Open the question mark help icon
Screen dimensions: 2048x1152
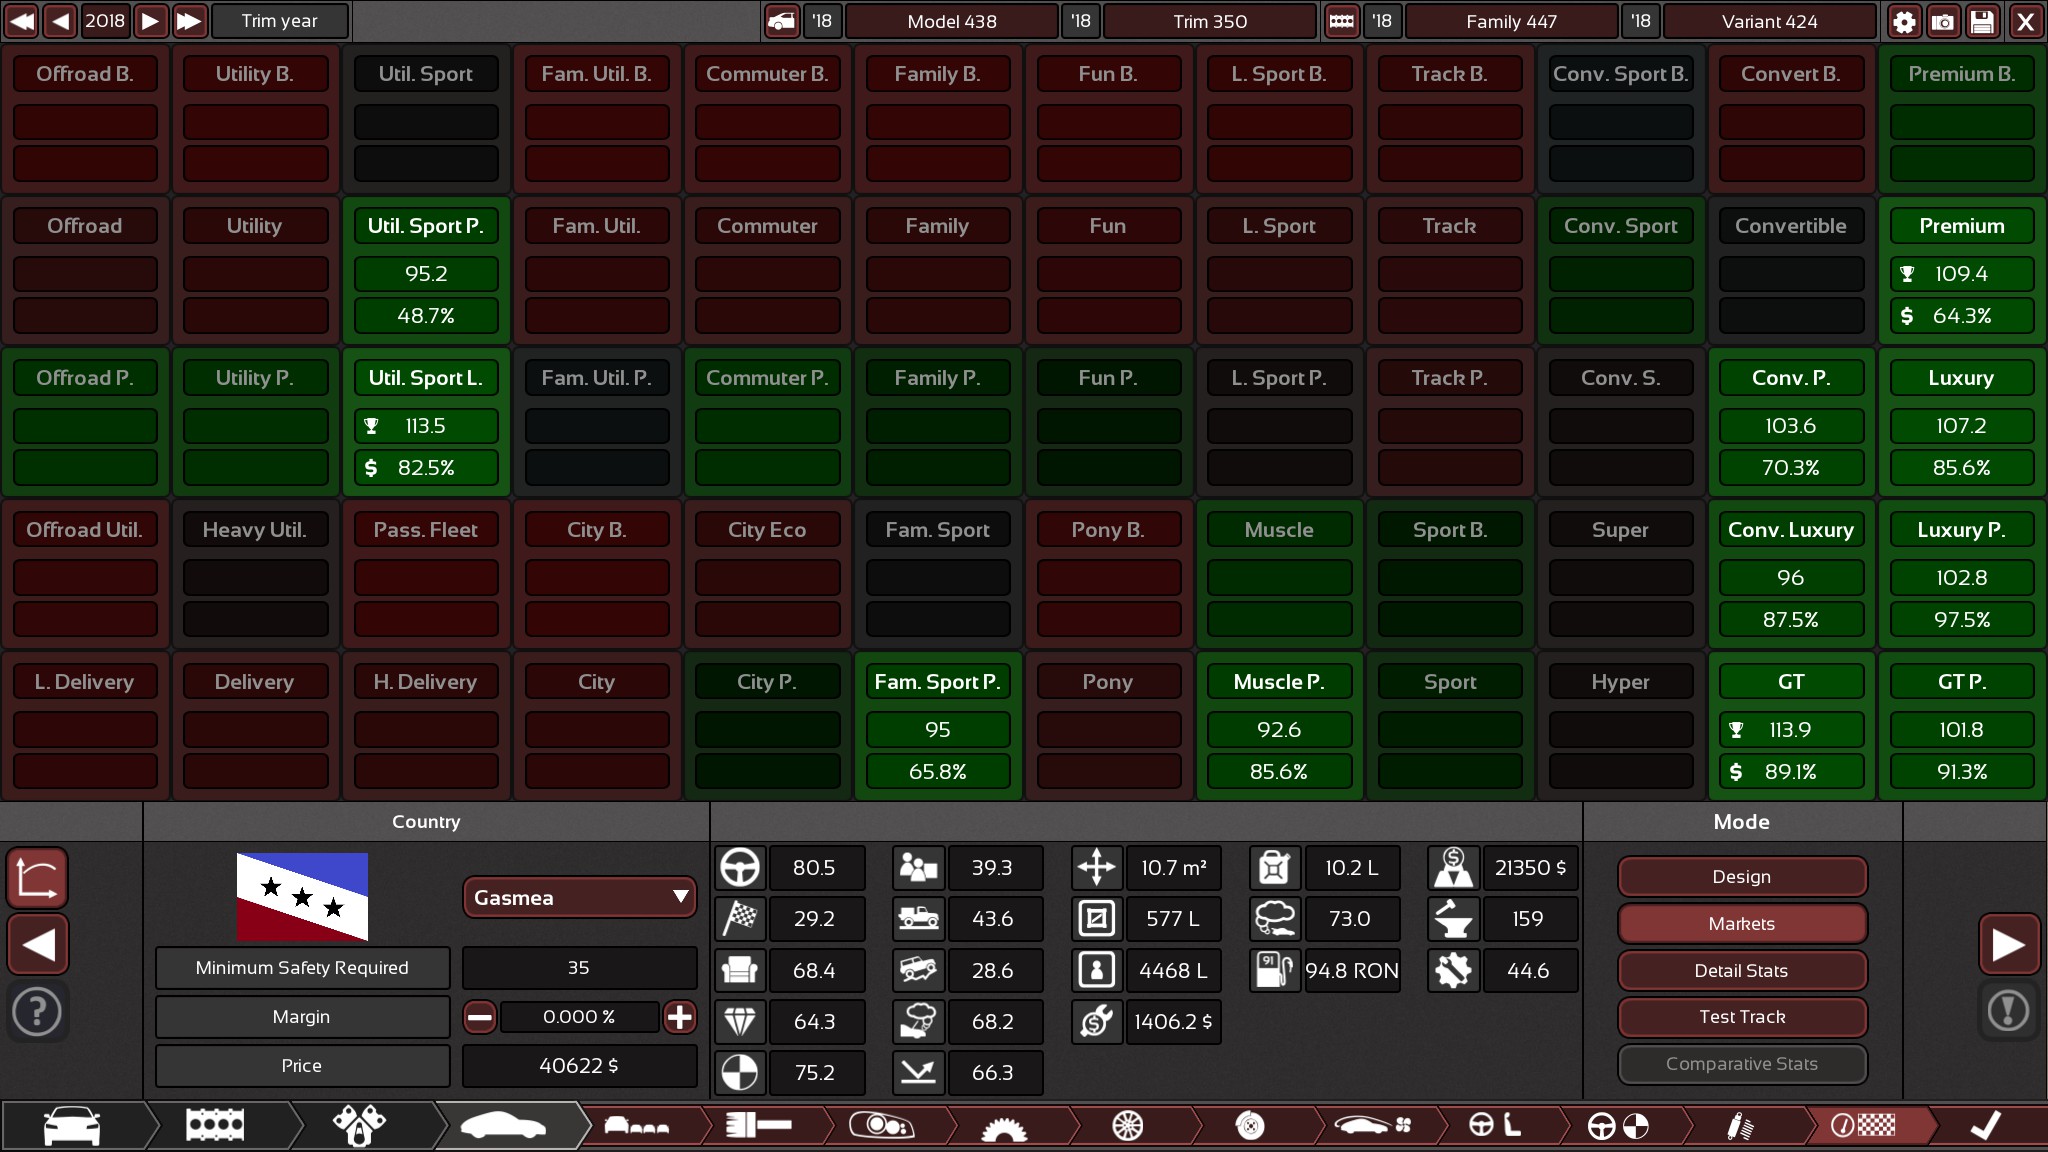(38, 1012)
